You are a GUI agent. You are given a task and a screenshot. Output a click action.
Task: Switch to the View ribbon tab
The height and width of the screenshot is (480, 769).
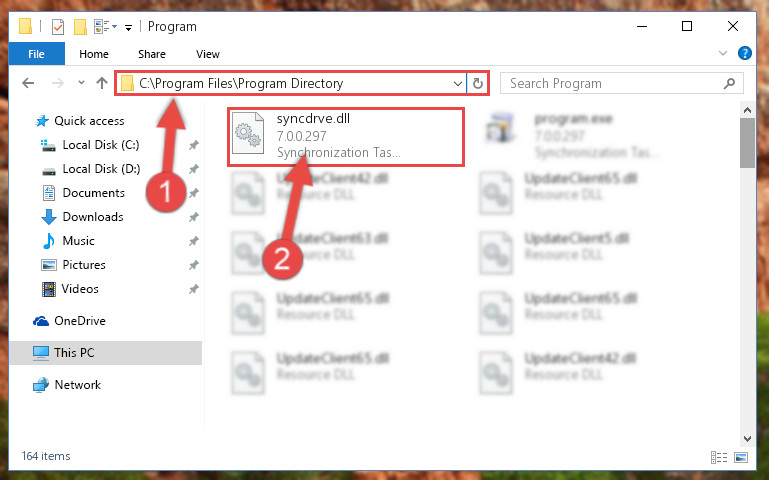[207, 54]
